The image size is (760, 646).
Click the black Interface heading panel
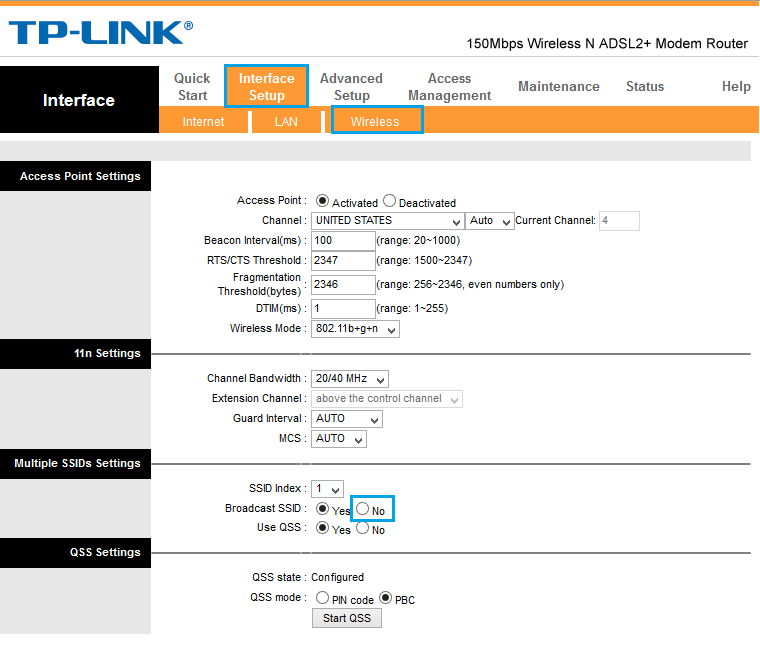pos(79,99)
